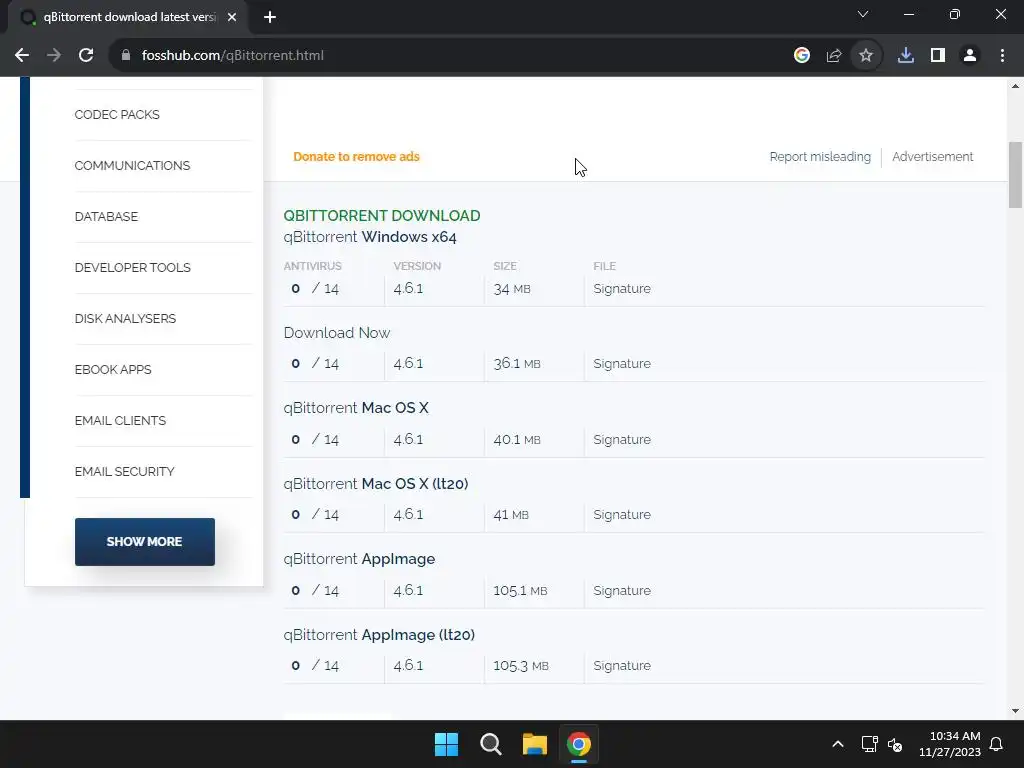Open EMAIL CLIENTS category
Screen dimensions: 1024x768
[120, 421]
